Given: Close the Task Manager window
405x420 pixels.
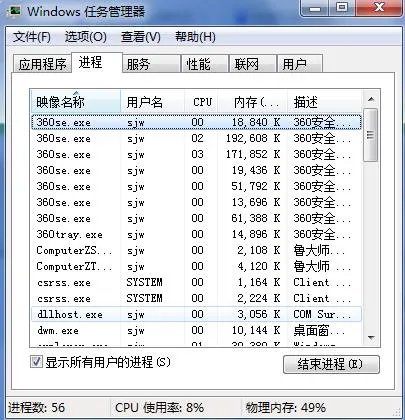Looking at the screenshot, I should point(378,8).
